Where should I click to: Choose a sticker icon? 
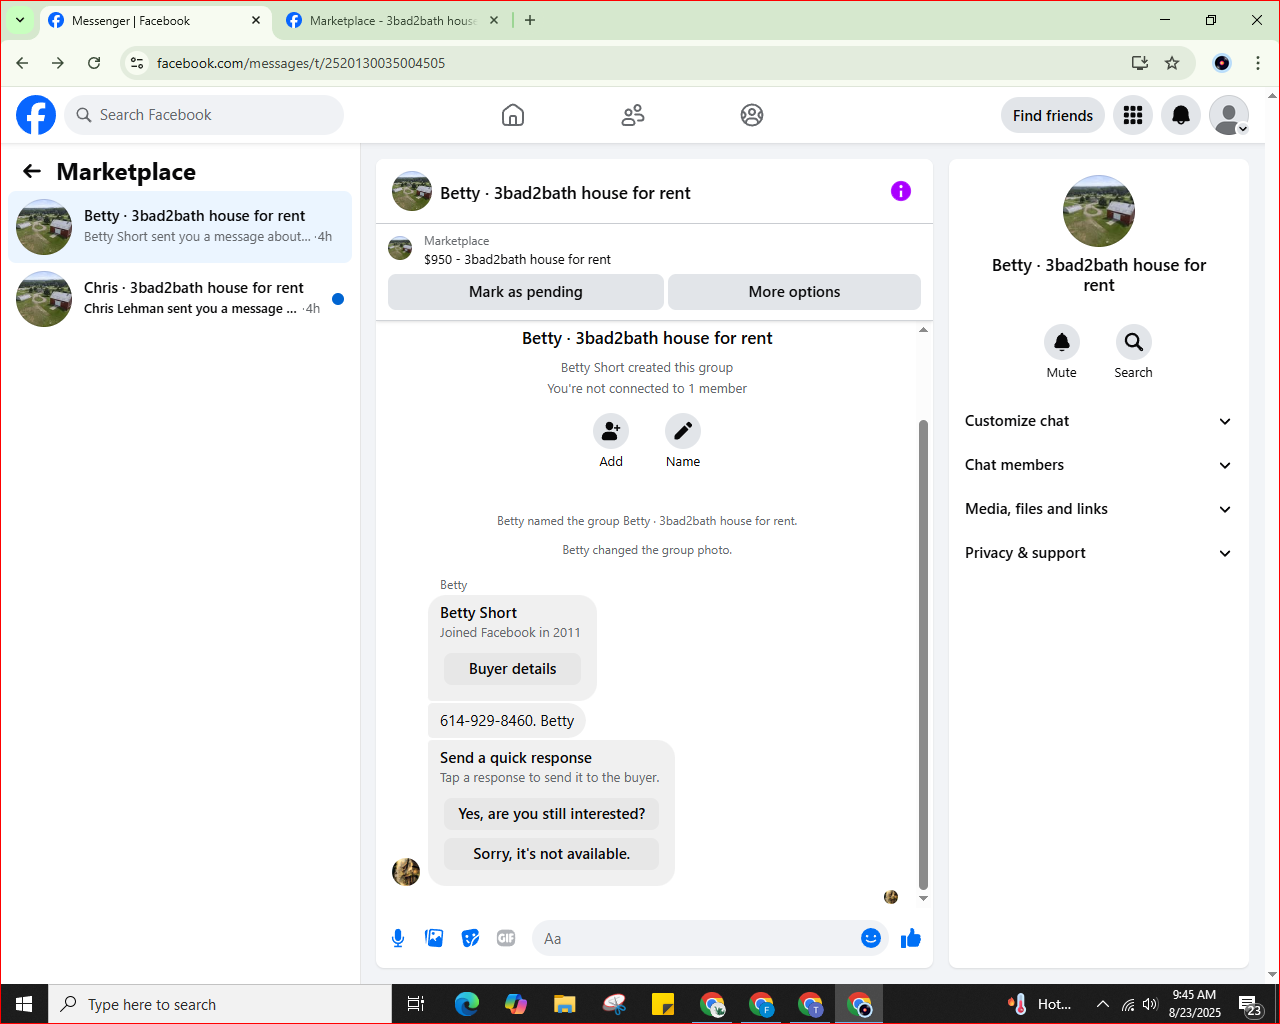pyautogui.click(x=470, y=938)
